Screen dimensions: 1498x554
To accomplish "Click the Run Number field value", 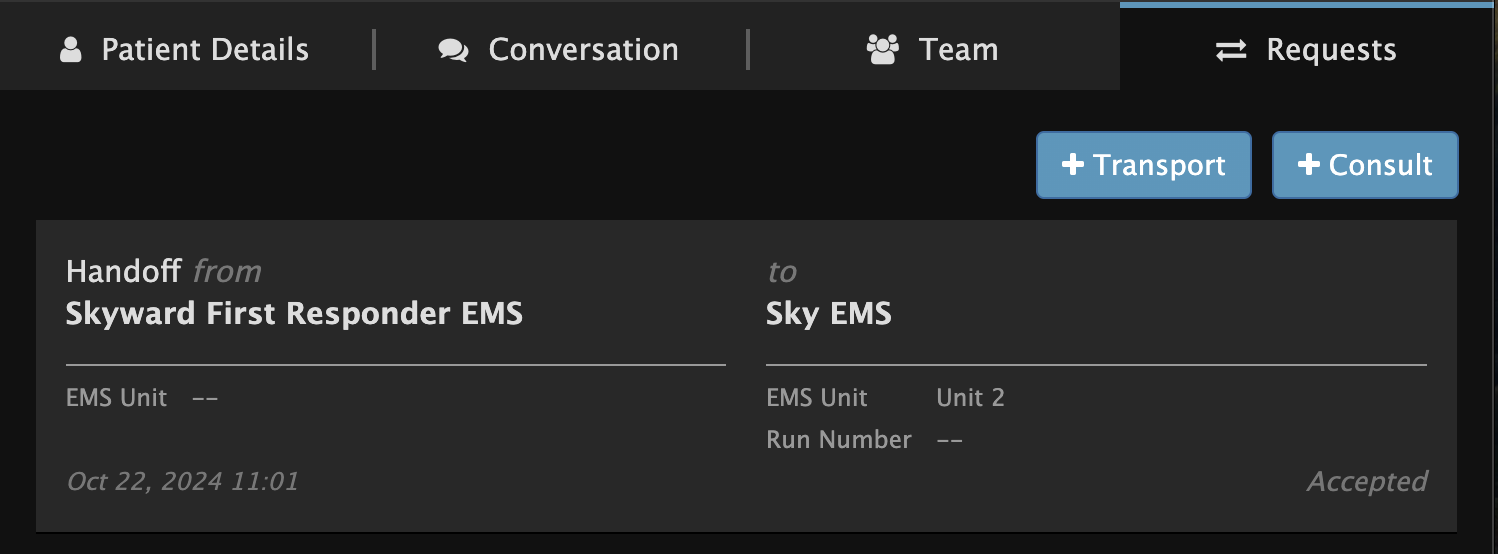I will (x=950, y=440).
